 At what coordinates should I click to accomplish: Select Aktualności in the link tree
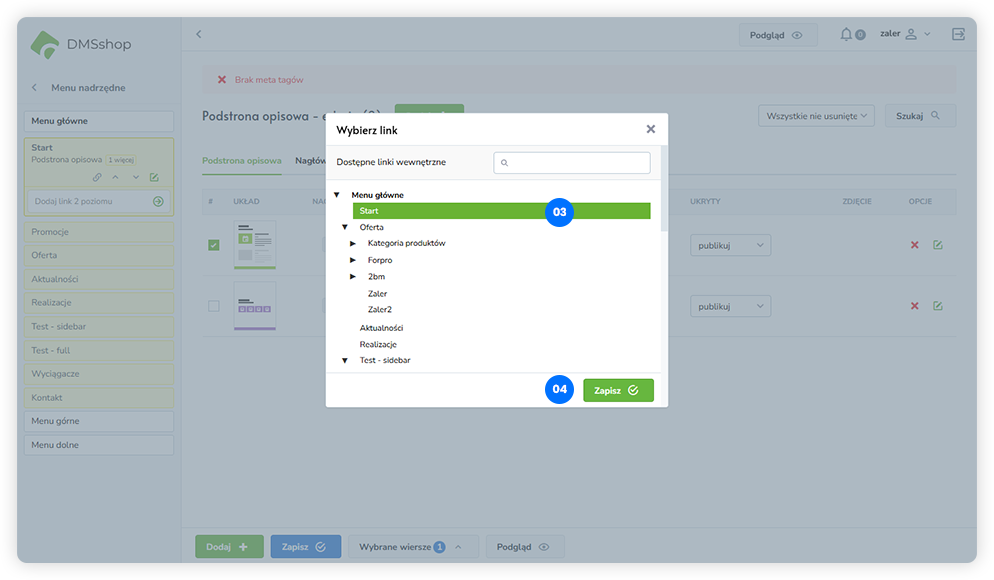381,328
